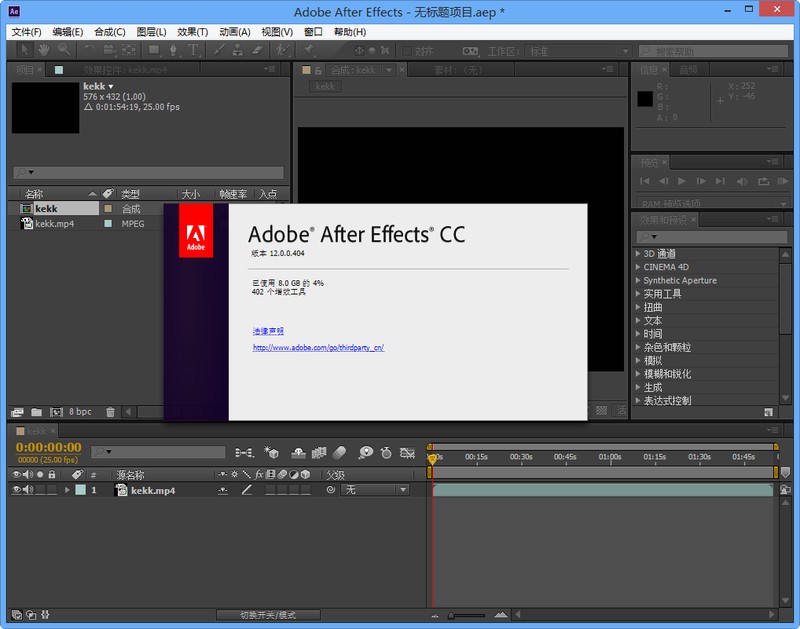Open the adobe.com thirdparty link
800x629 pixels.
318,348
